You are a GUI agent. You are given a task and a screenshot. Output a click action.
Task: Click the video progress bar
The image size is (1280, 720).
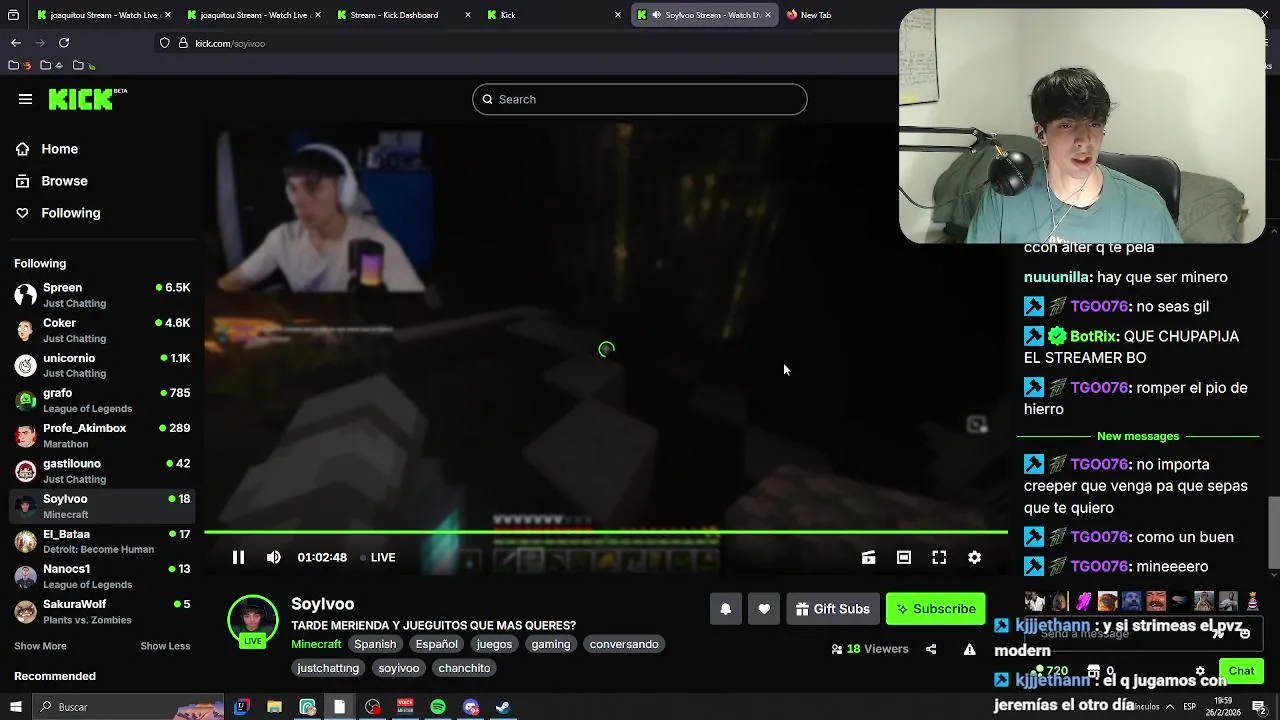click(x=606, y=532)
